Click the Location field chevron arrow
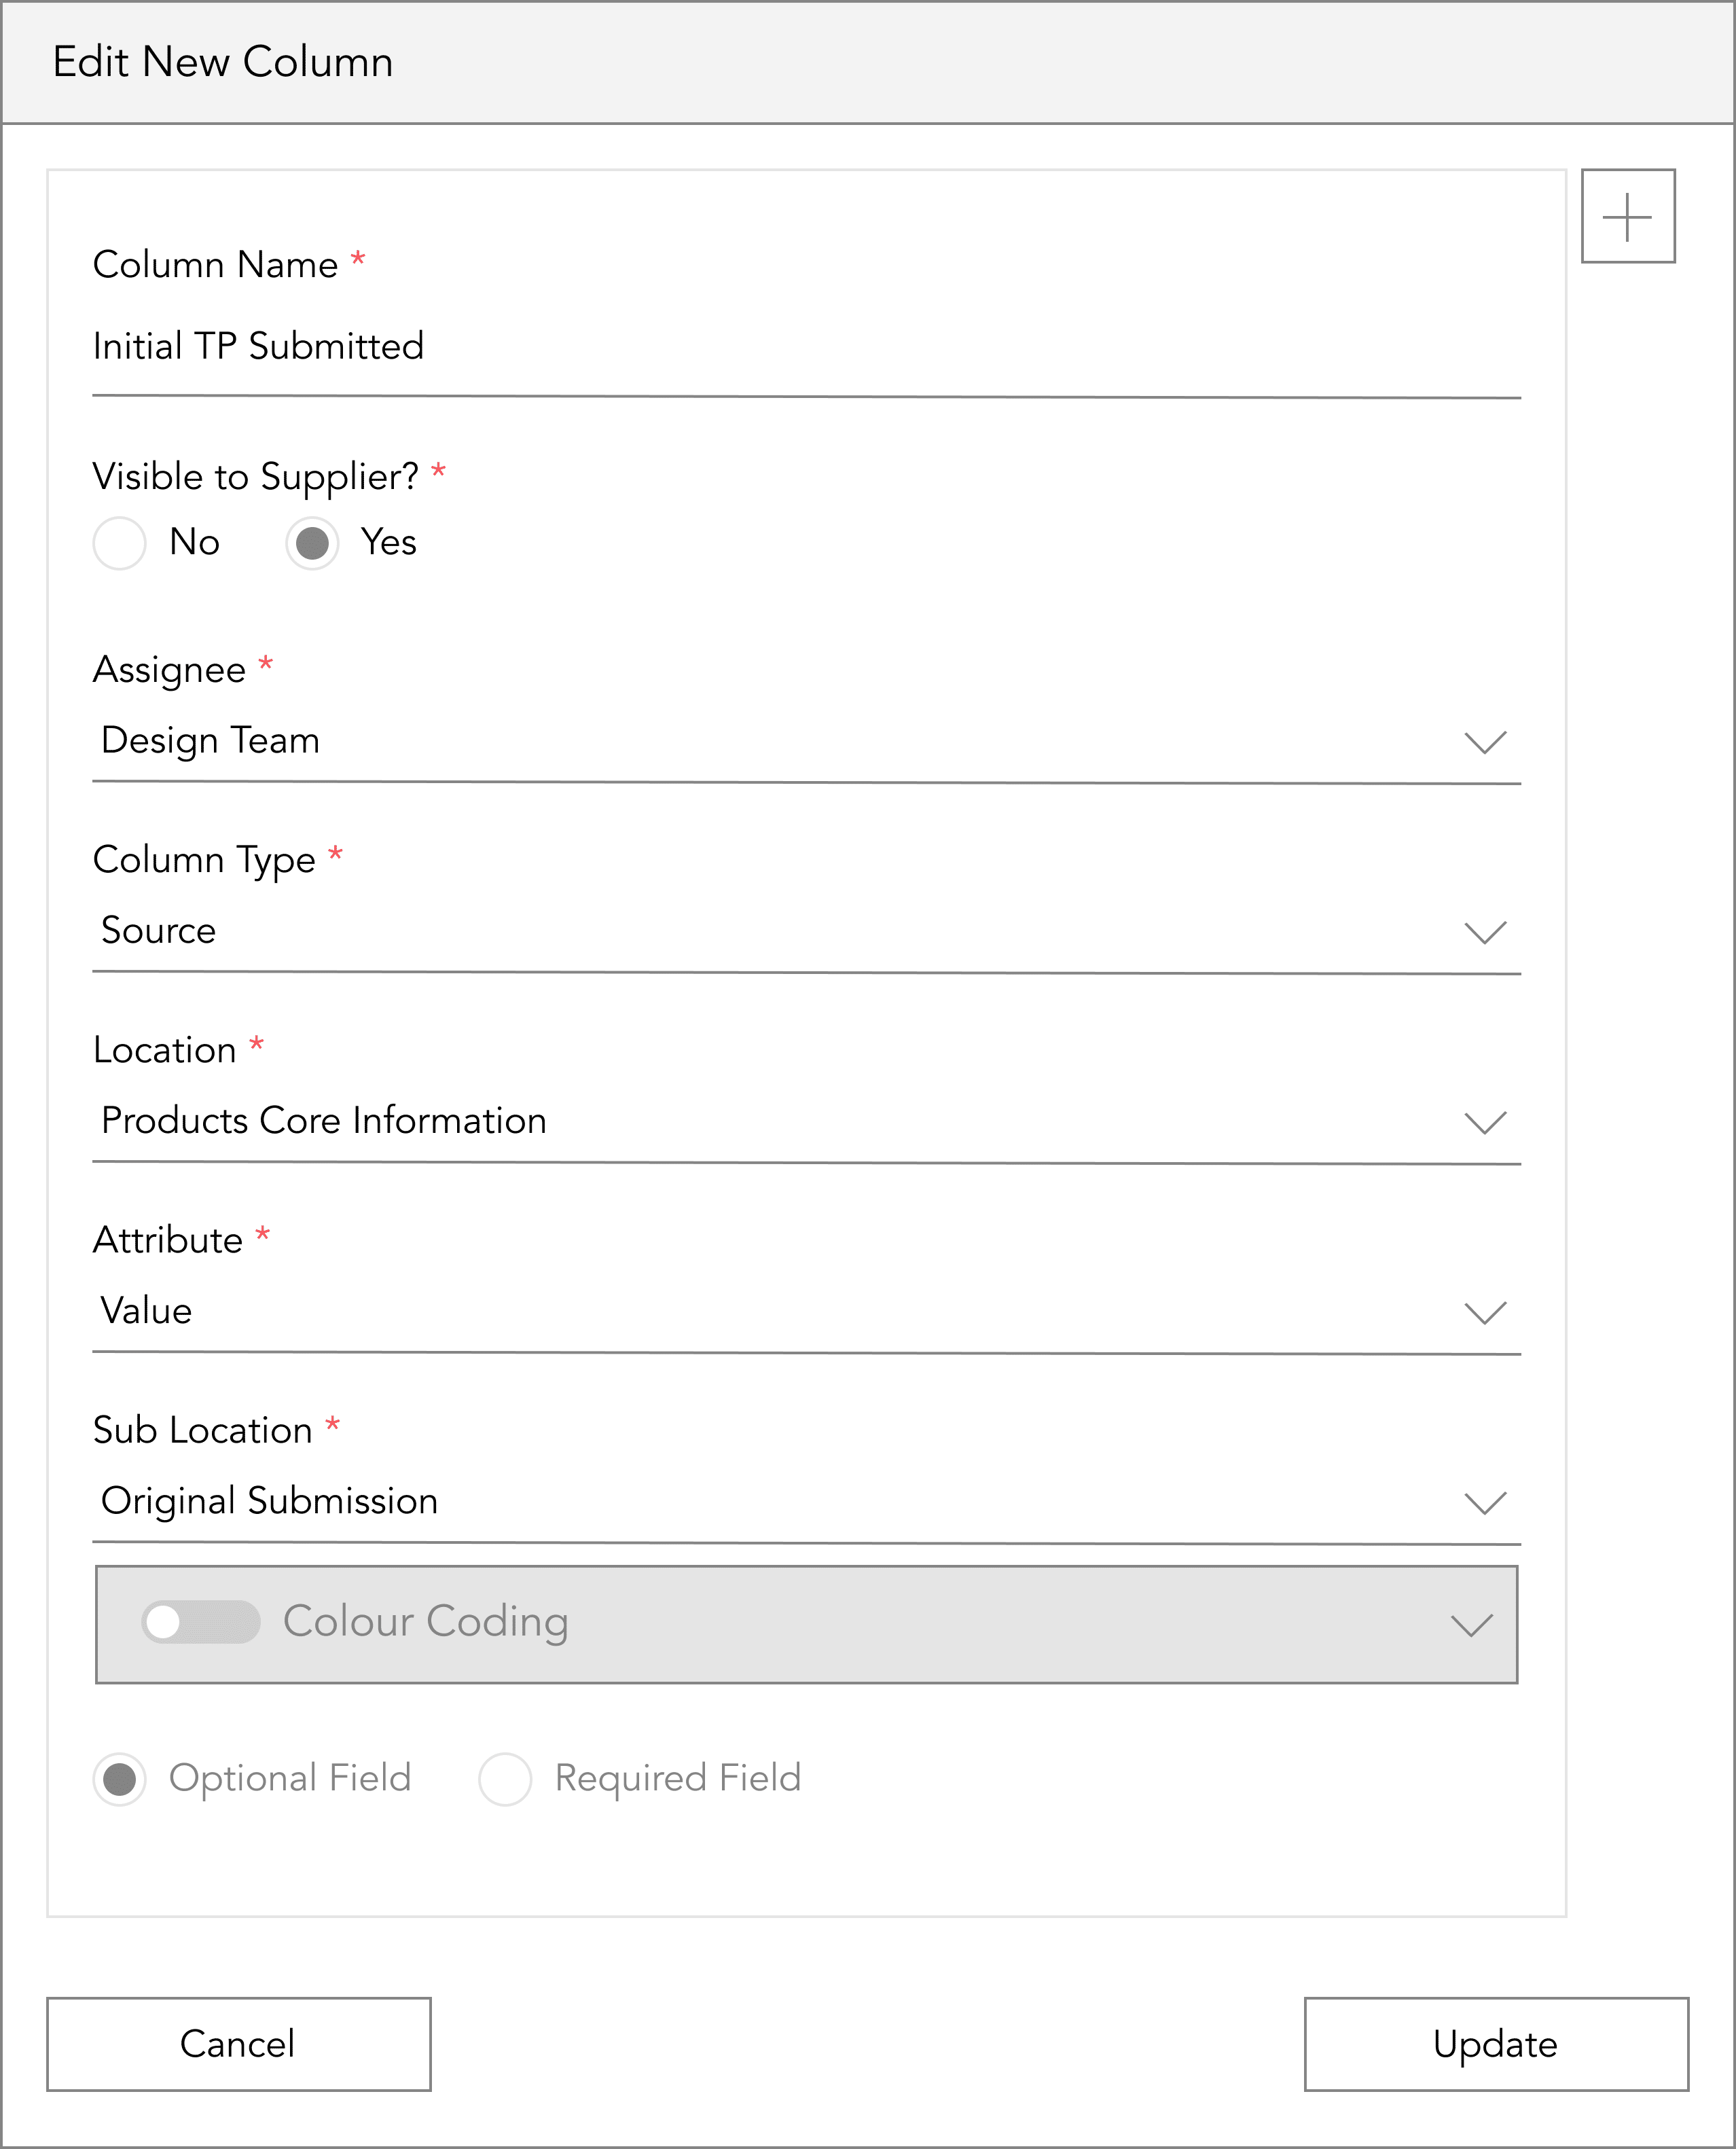This screenshot has width=1736, height=2149. pos(1485,1122)
